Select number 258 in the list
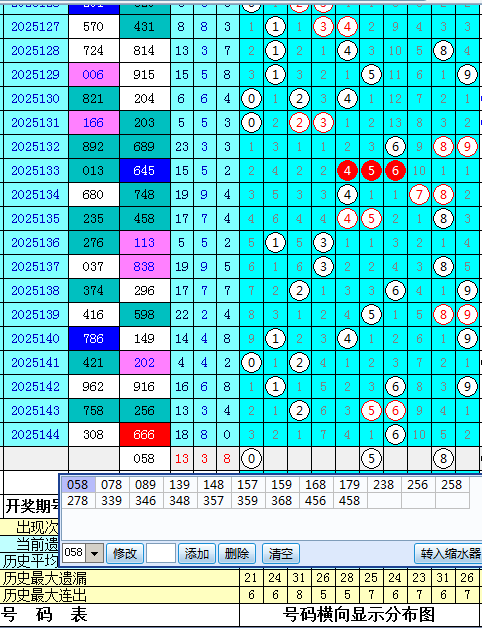This screenshot has height=628, width=482. coord(452,485)
